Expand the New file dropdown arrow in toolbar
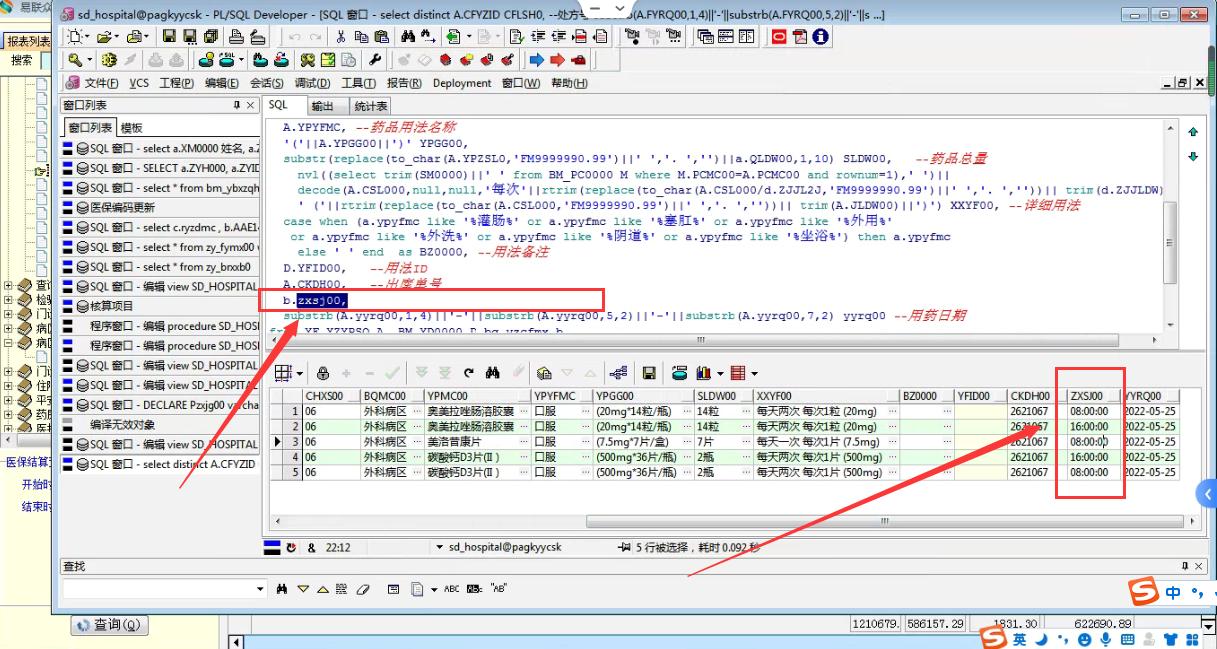 coord(88,37)
